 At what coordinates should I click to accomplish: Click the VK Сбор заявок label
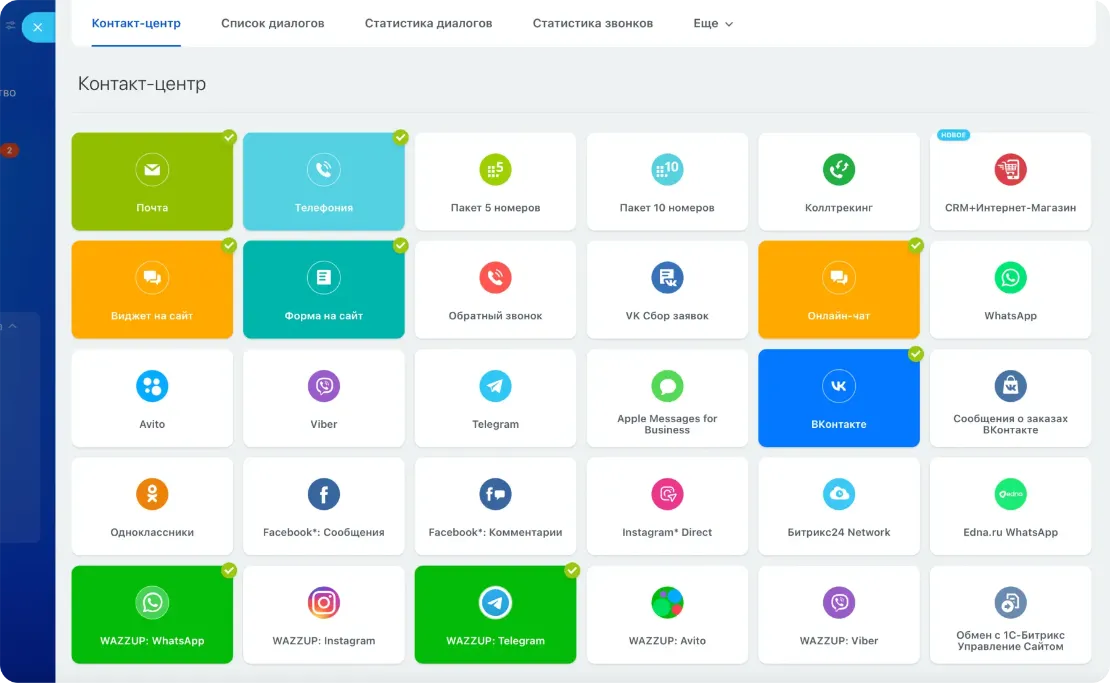click(x=667, y=316)
